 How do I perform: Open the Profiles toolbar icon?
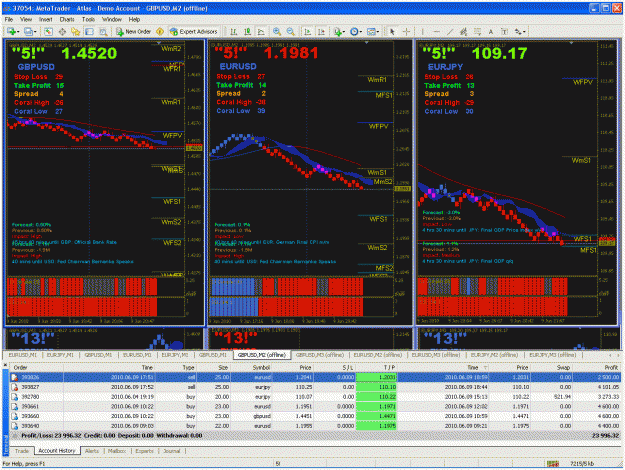tap(28, 31)
